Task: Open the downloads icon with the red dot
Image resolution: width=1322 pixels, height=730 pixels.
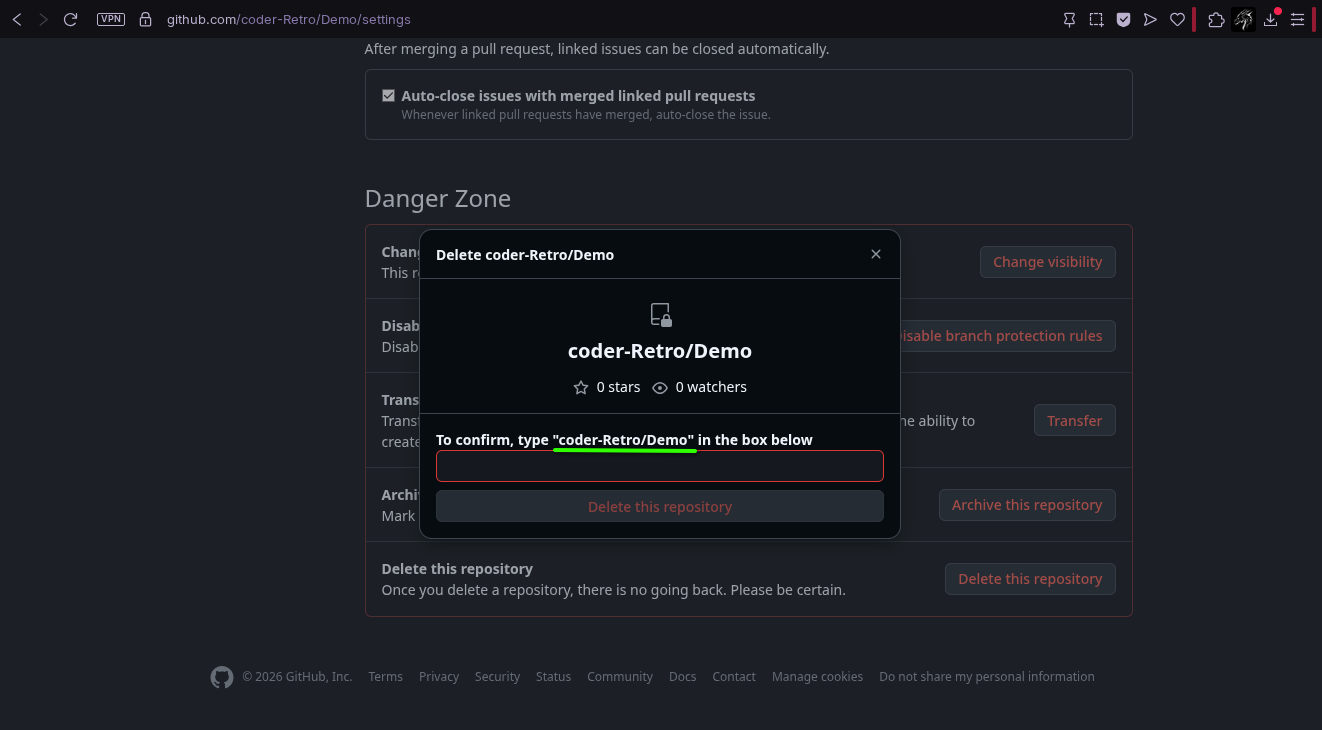Action: [1271, 19]
